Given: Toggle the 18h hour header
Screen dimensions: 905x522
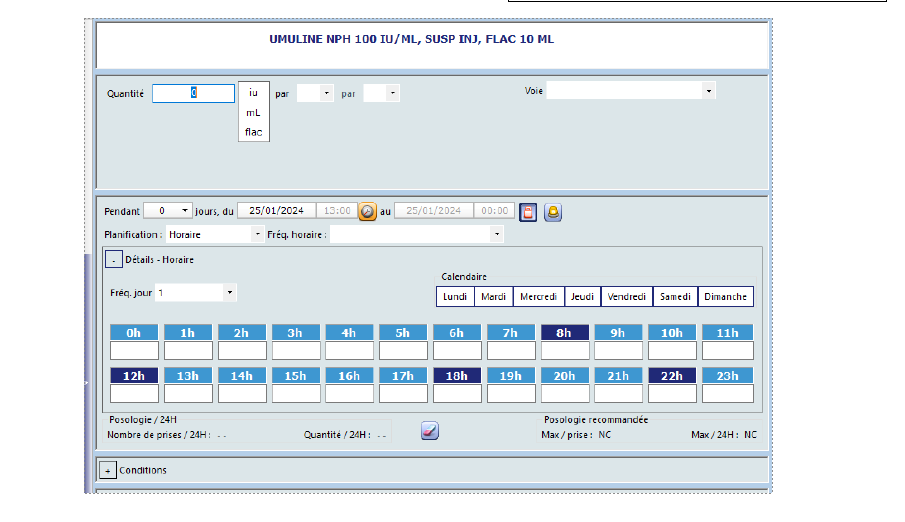Looking at the screenshot, I should [457, 376].
